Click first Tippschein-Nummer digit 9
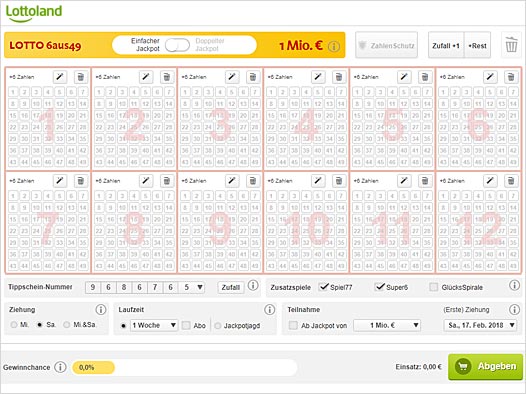The width and height of the screenshot is (526, 394). [93, 287]
